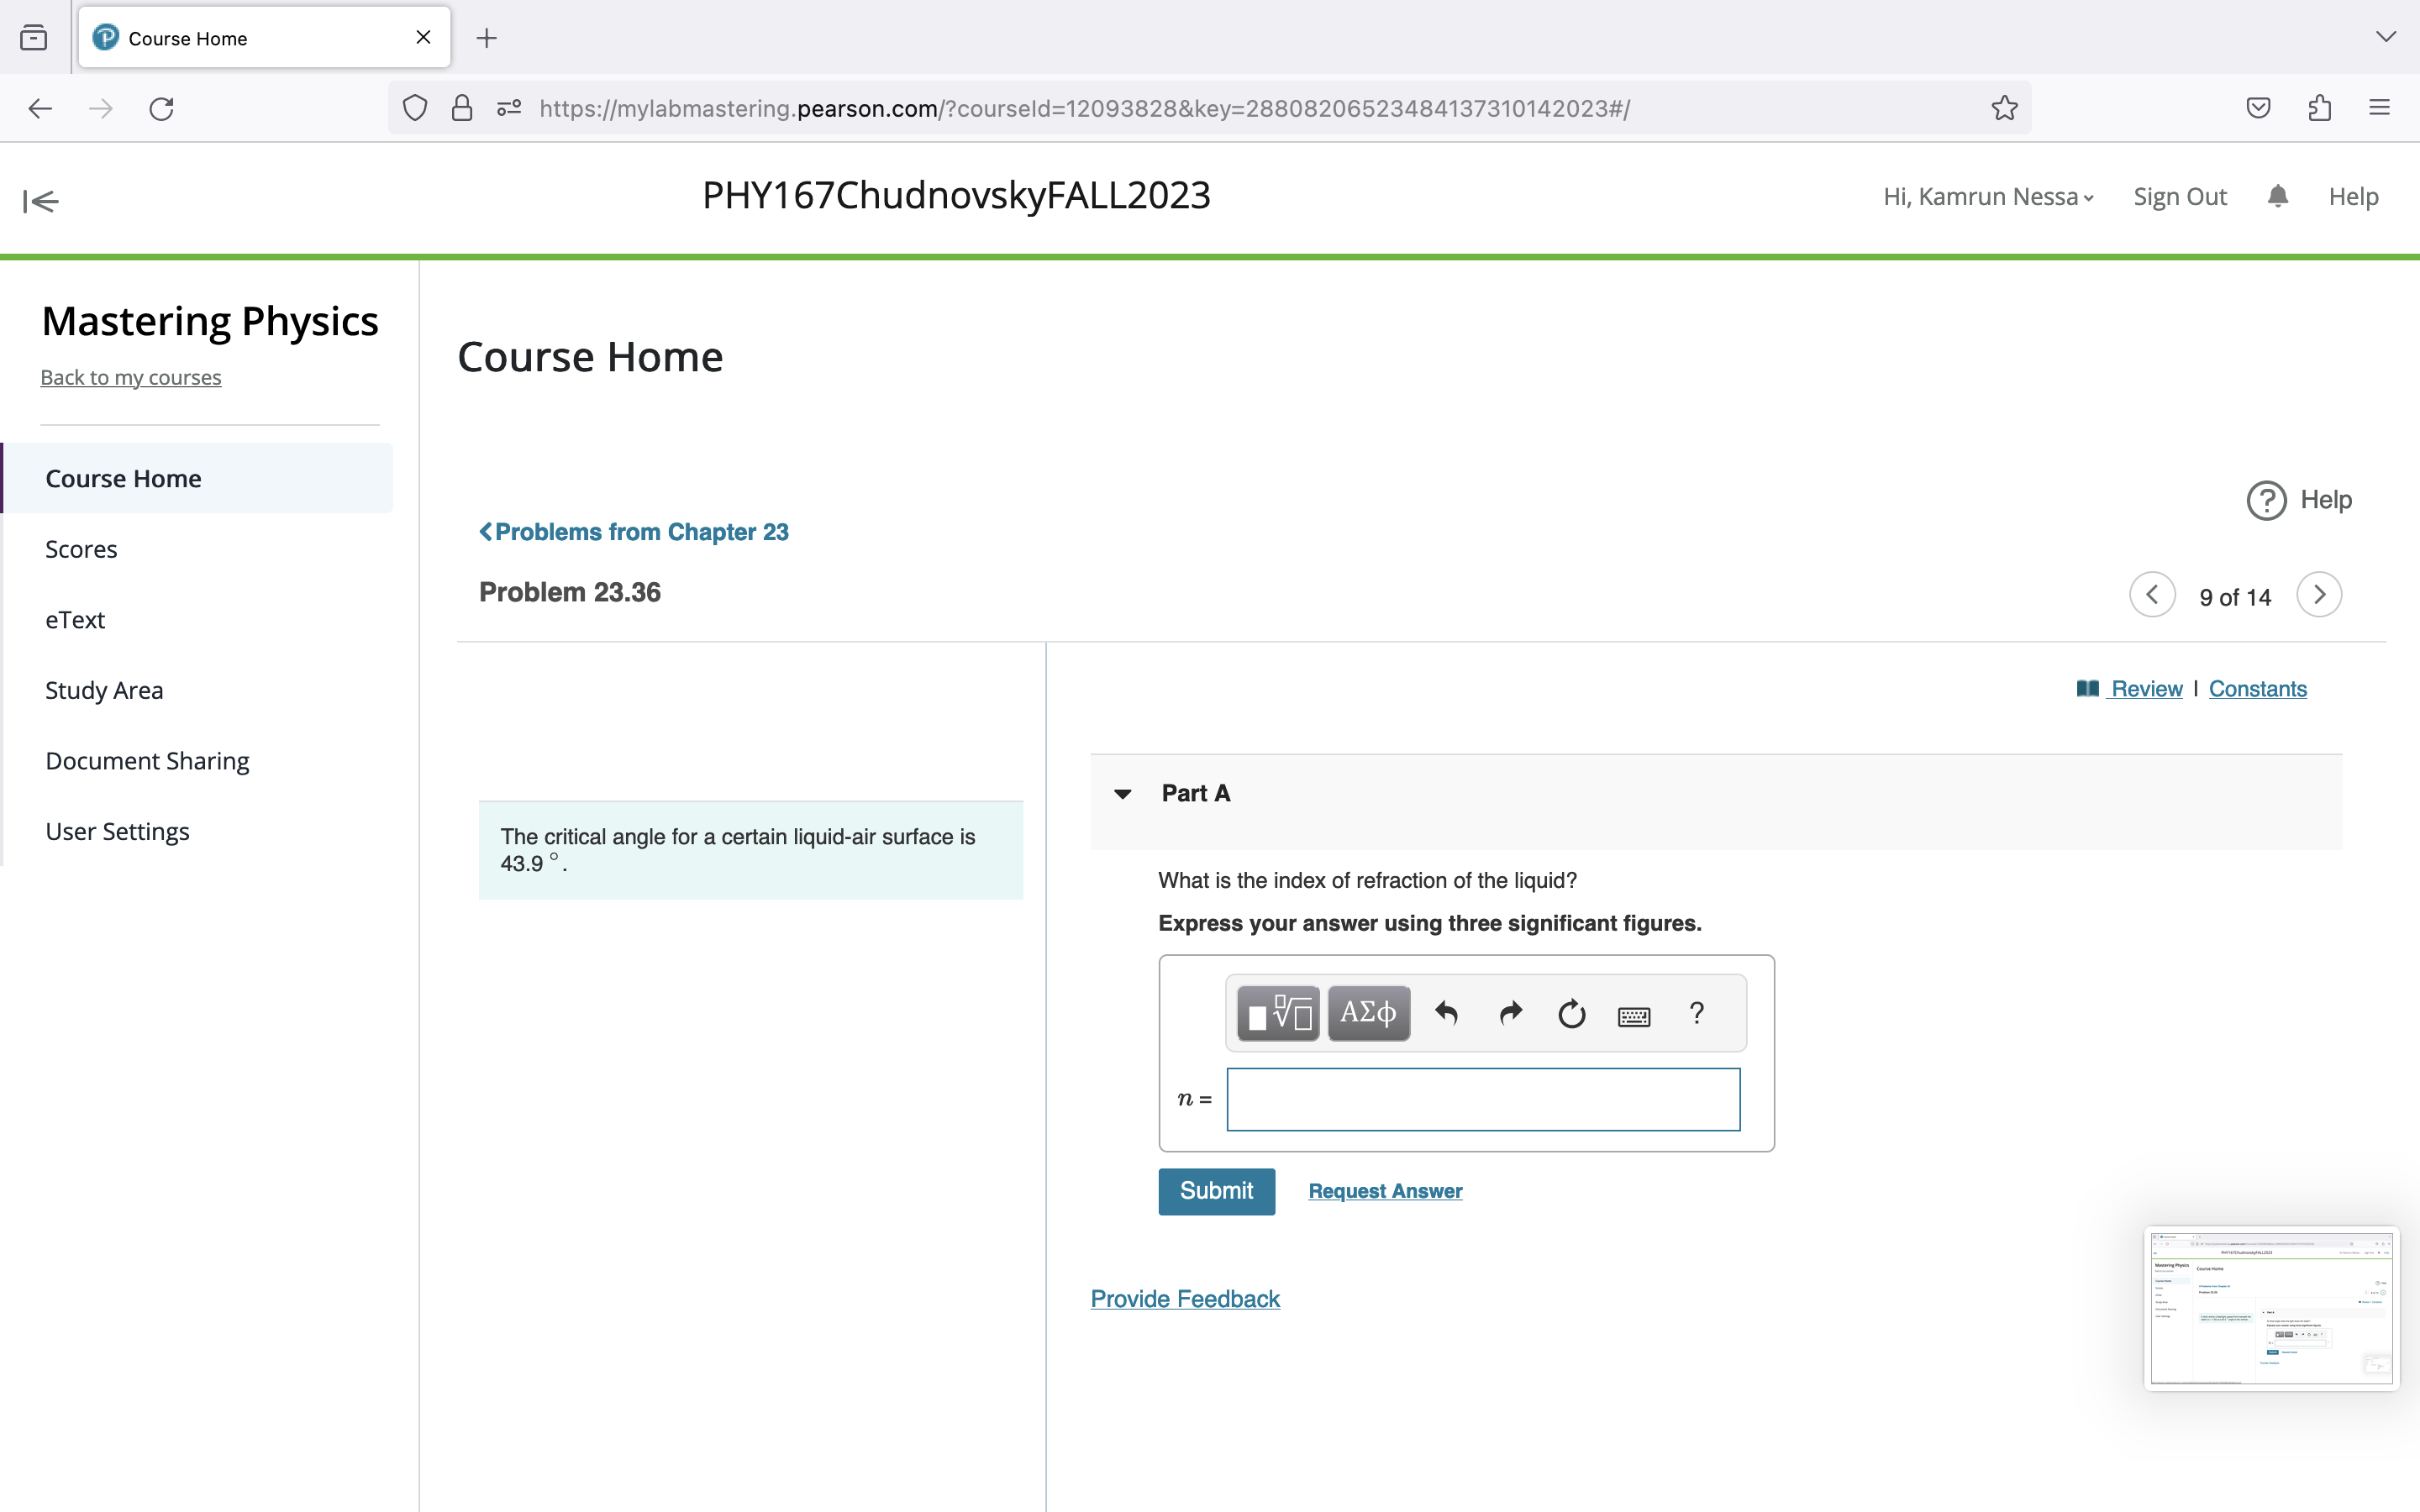Image resolution: width=2420 pixels, height=1512 pixels.
Task: Redo the equation edit
Action: (1510, 1013)
